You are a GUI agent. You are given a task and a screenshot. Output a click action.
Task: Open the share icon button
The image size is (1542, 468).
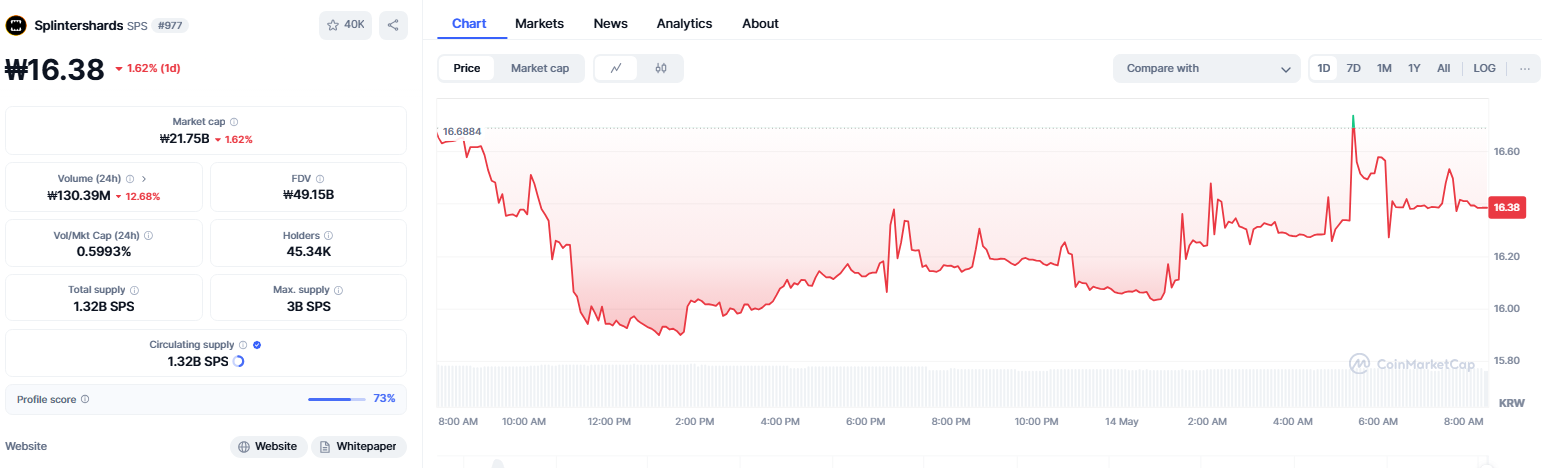tap(393, 25)
